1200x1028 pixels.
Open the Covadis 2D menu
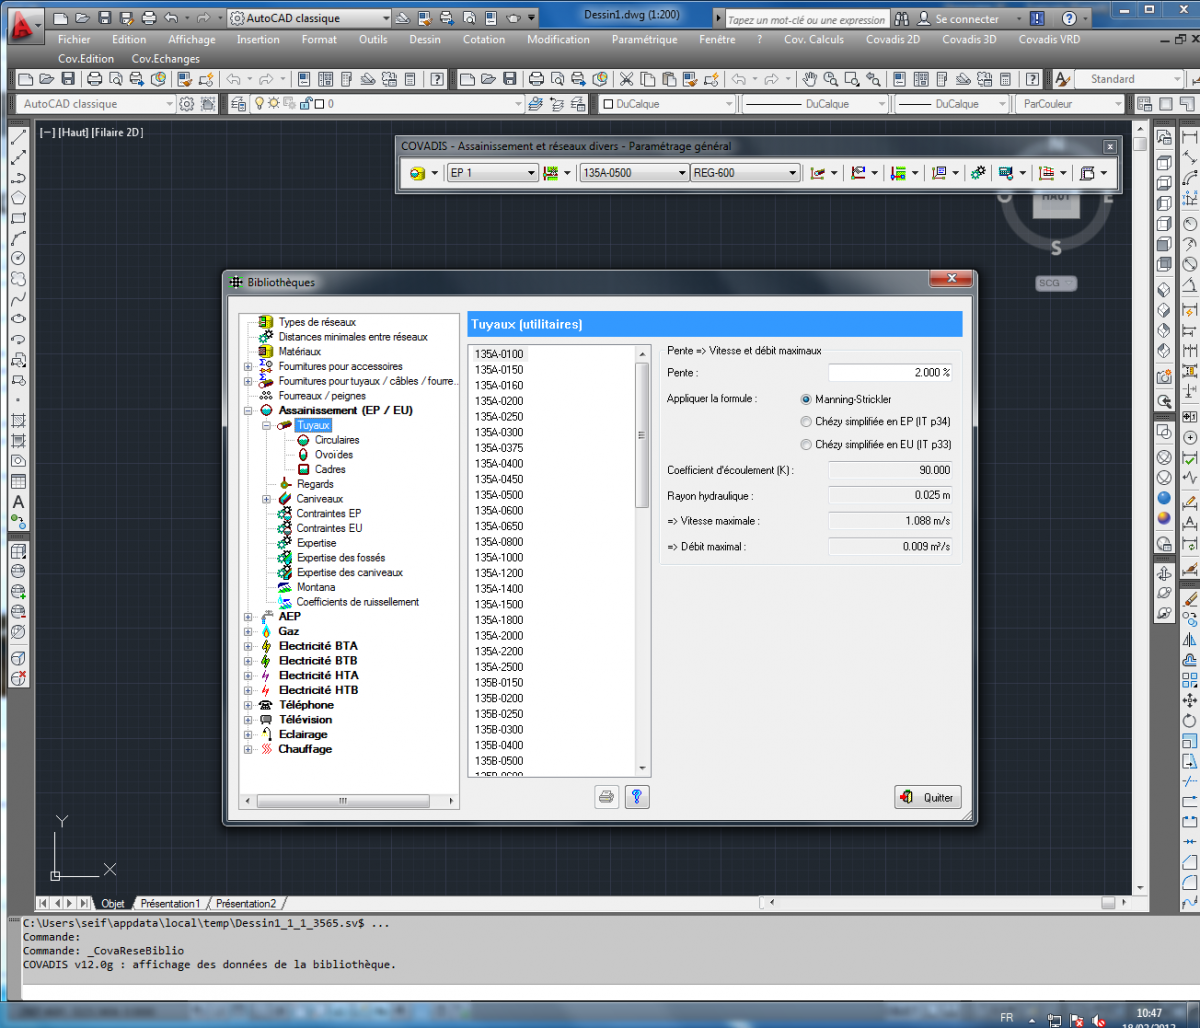(x=892, y=40)
